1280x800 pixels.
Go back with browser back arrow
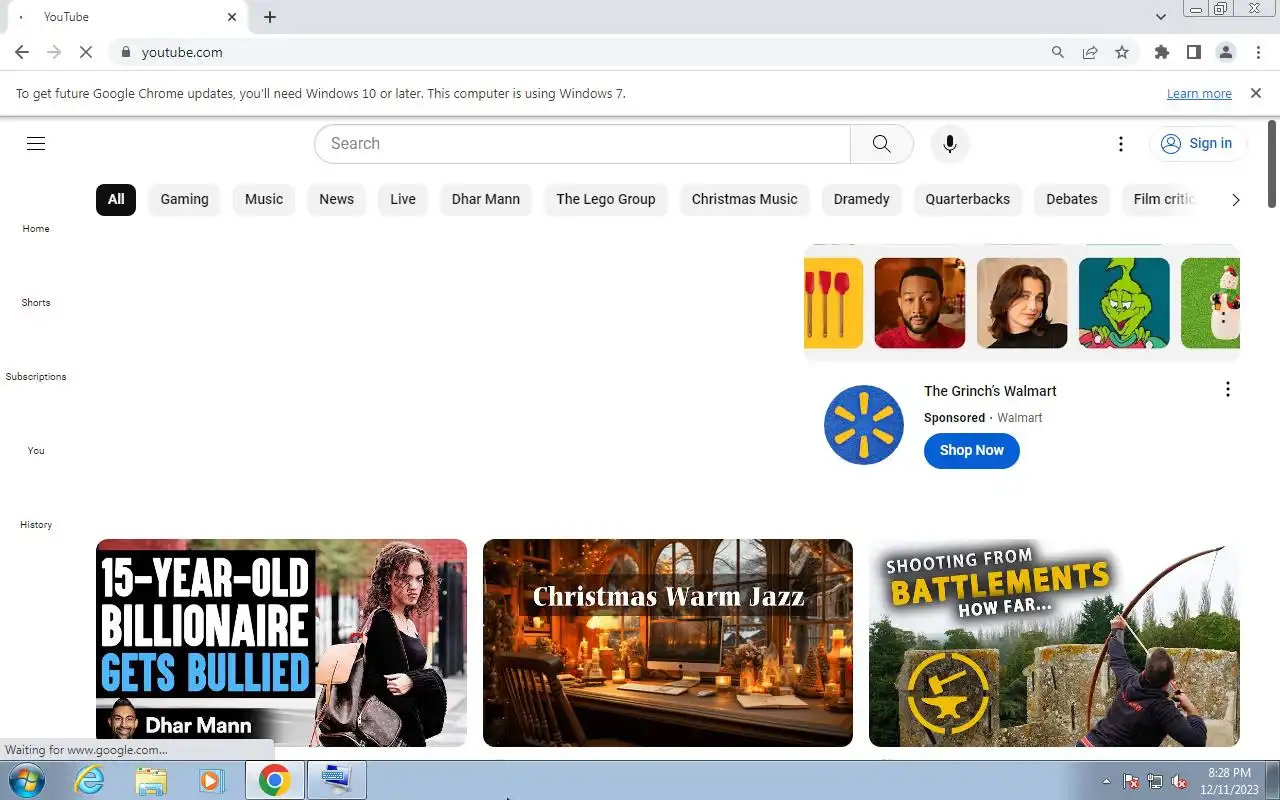click(22, 52)
